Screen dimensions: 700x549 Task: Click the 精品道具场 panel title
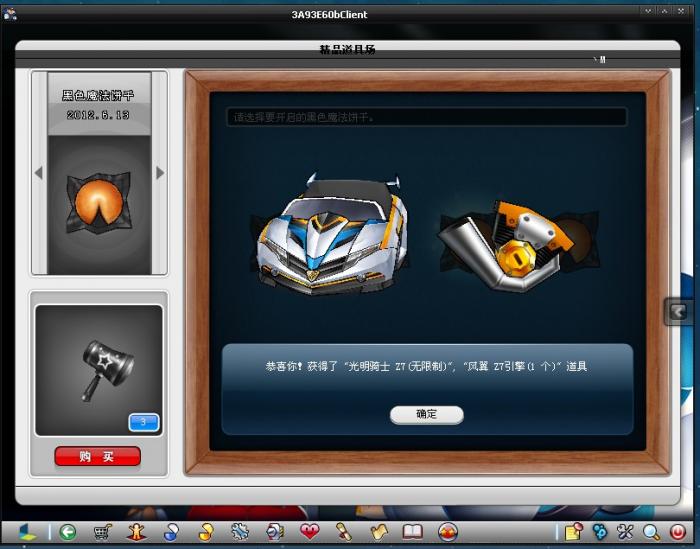(x=347, y=50)
